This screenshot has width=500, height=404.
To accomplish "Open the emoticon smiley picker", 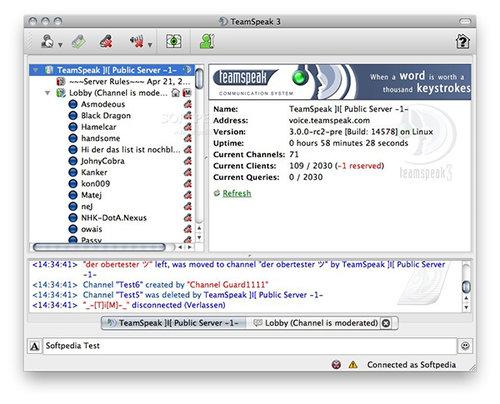I will pyautogui.click(x=465, y=346).
